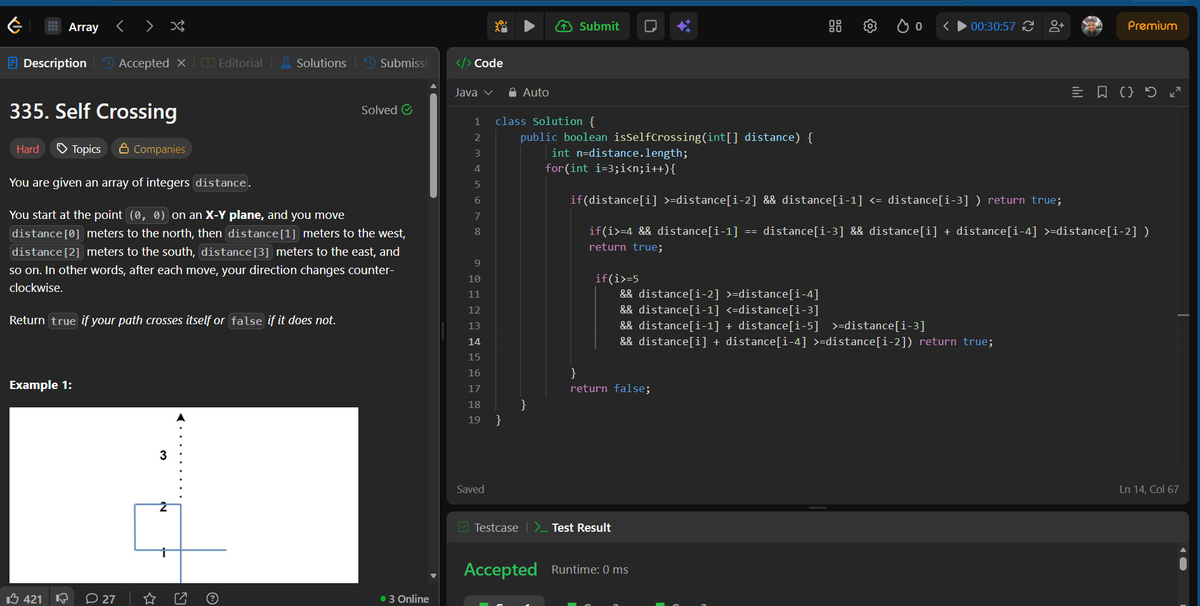The image size is (1200, 606).
Task: Open the Java language dropdown
Action: tap(474, 92)
